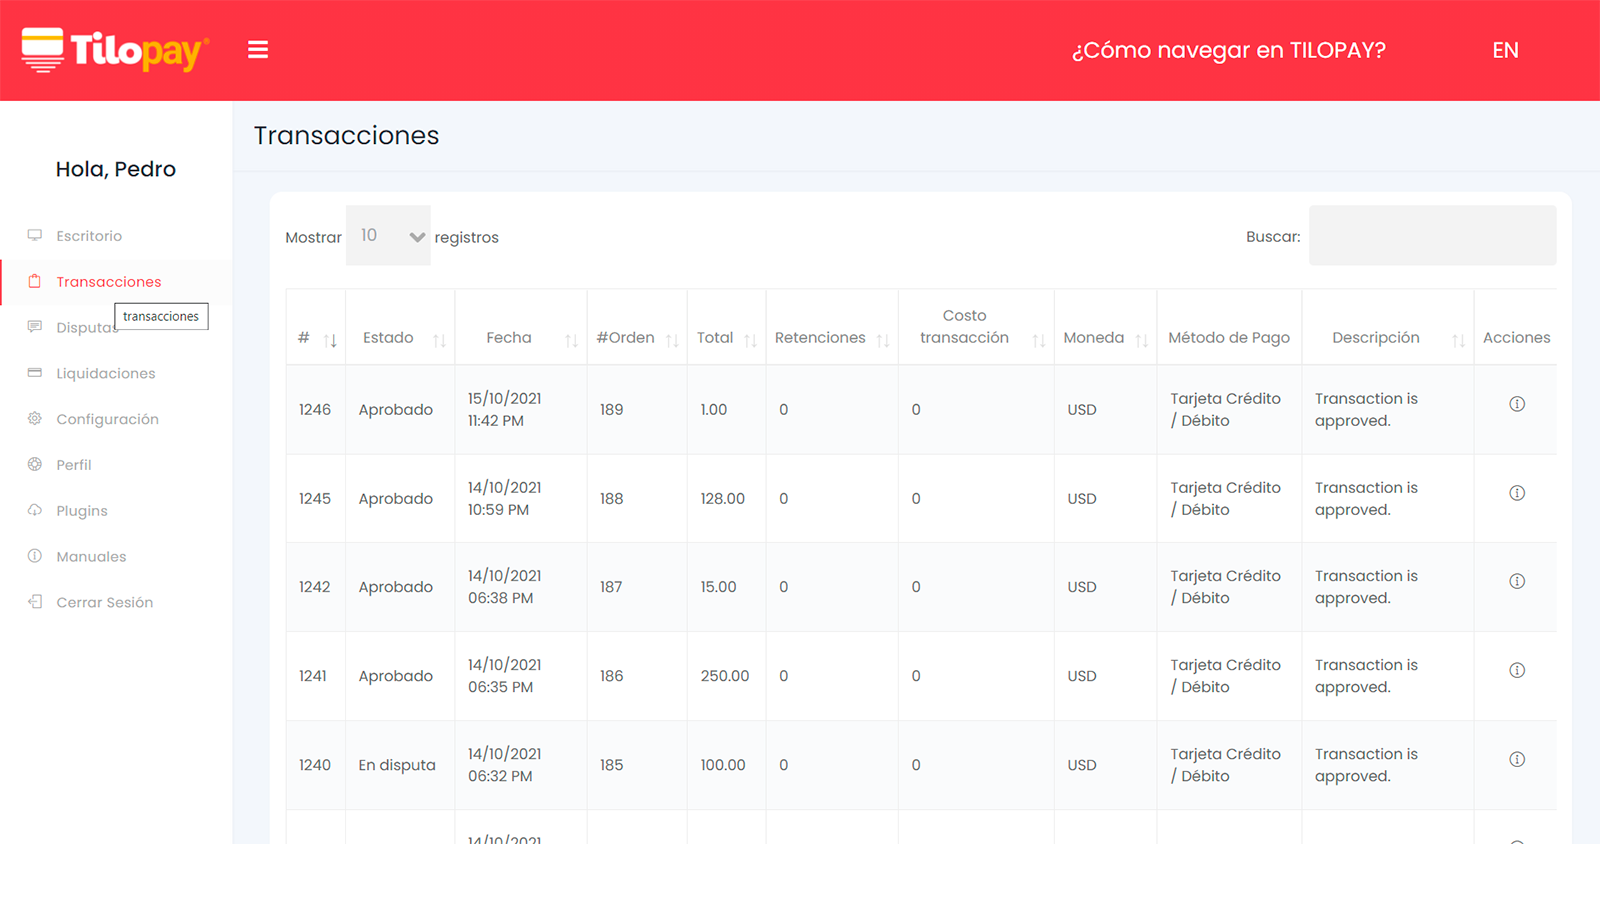
Task: Click the 'En disputa' status cell
Action: pyautogui.click(x=397, y=765)
